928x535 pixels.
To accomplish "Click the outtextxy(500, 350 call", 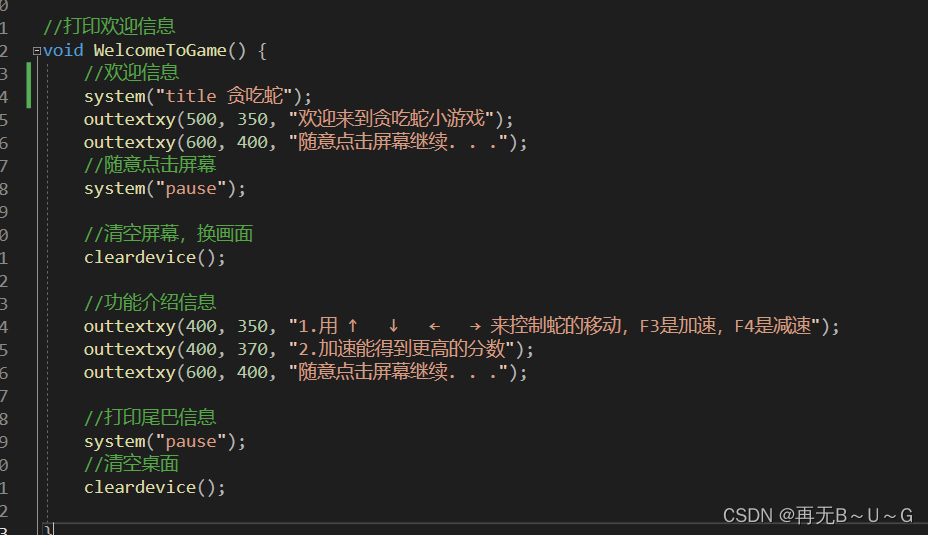I will (x=178, y=119).
